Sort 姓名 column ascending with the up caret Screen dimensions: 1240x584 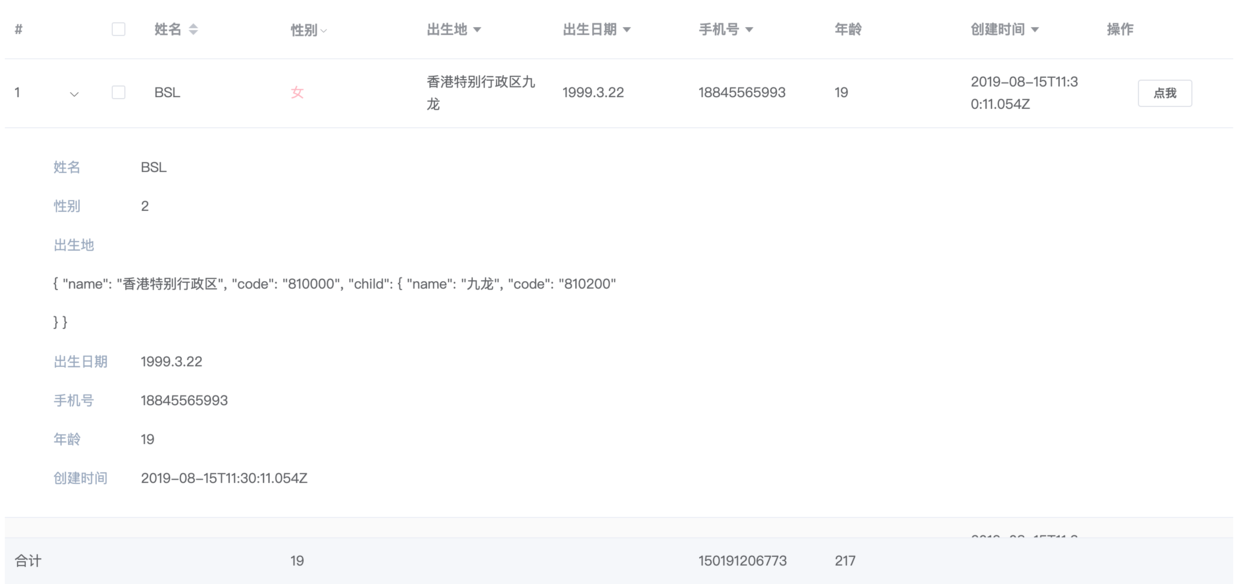click(193, 27)
